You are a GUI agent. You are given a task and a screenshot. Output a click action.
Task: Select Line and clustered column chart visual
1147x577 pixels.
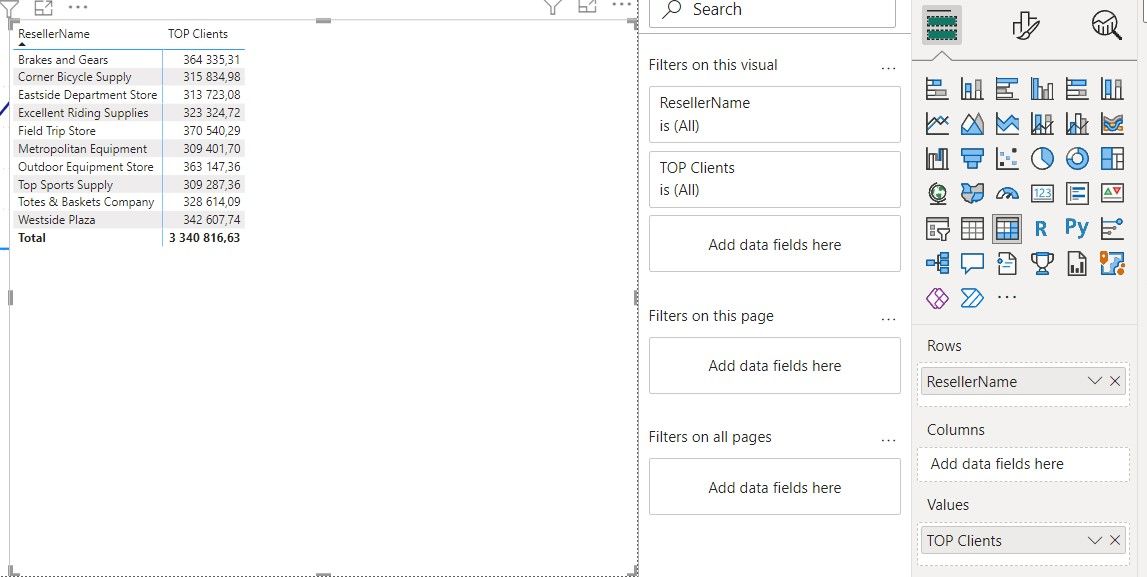point(1077,124)
